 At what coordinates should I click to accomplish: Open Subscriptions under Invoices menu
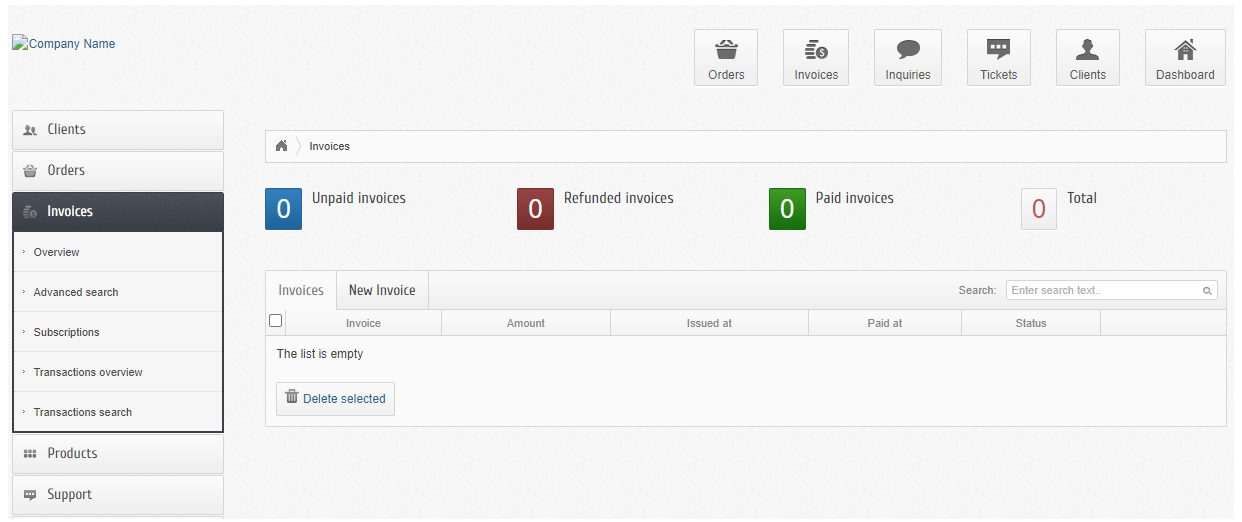67,332
